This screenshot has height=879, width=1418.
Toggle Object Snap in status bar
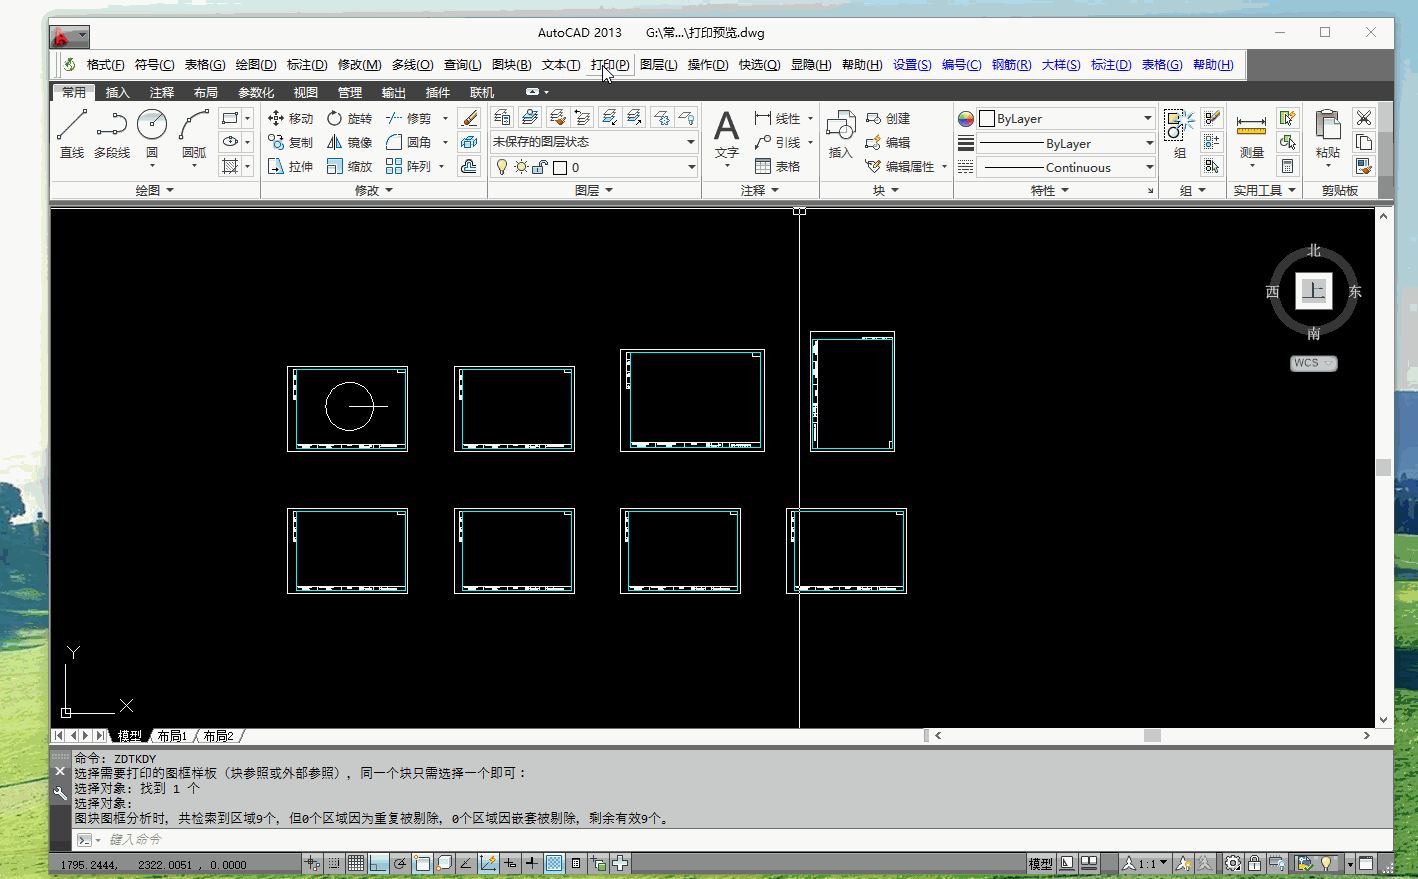(x=422, y=863)
